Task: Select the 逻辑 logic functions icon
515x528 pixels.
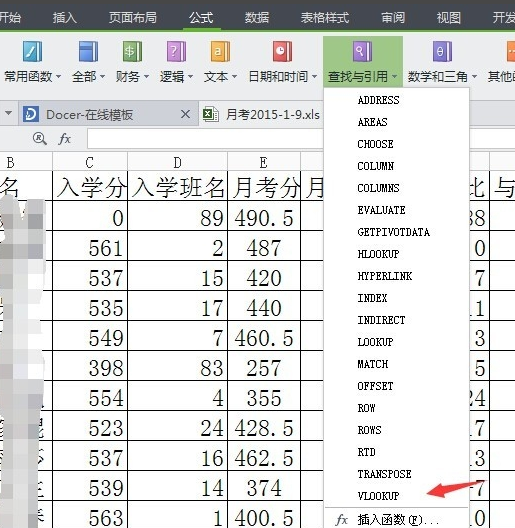Action: pos(176,52)
